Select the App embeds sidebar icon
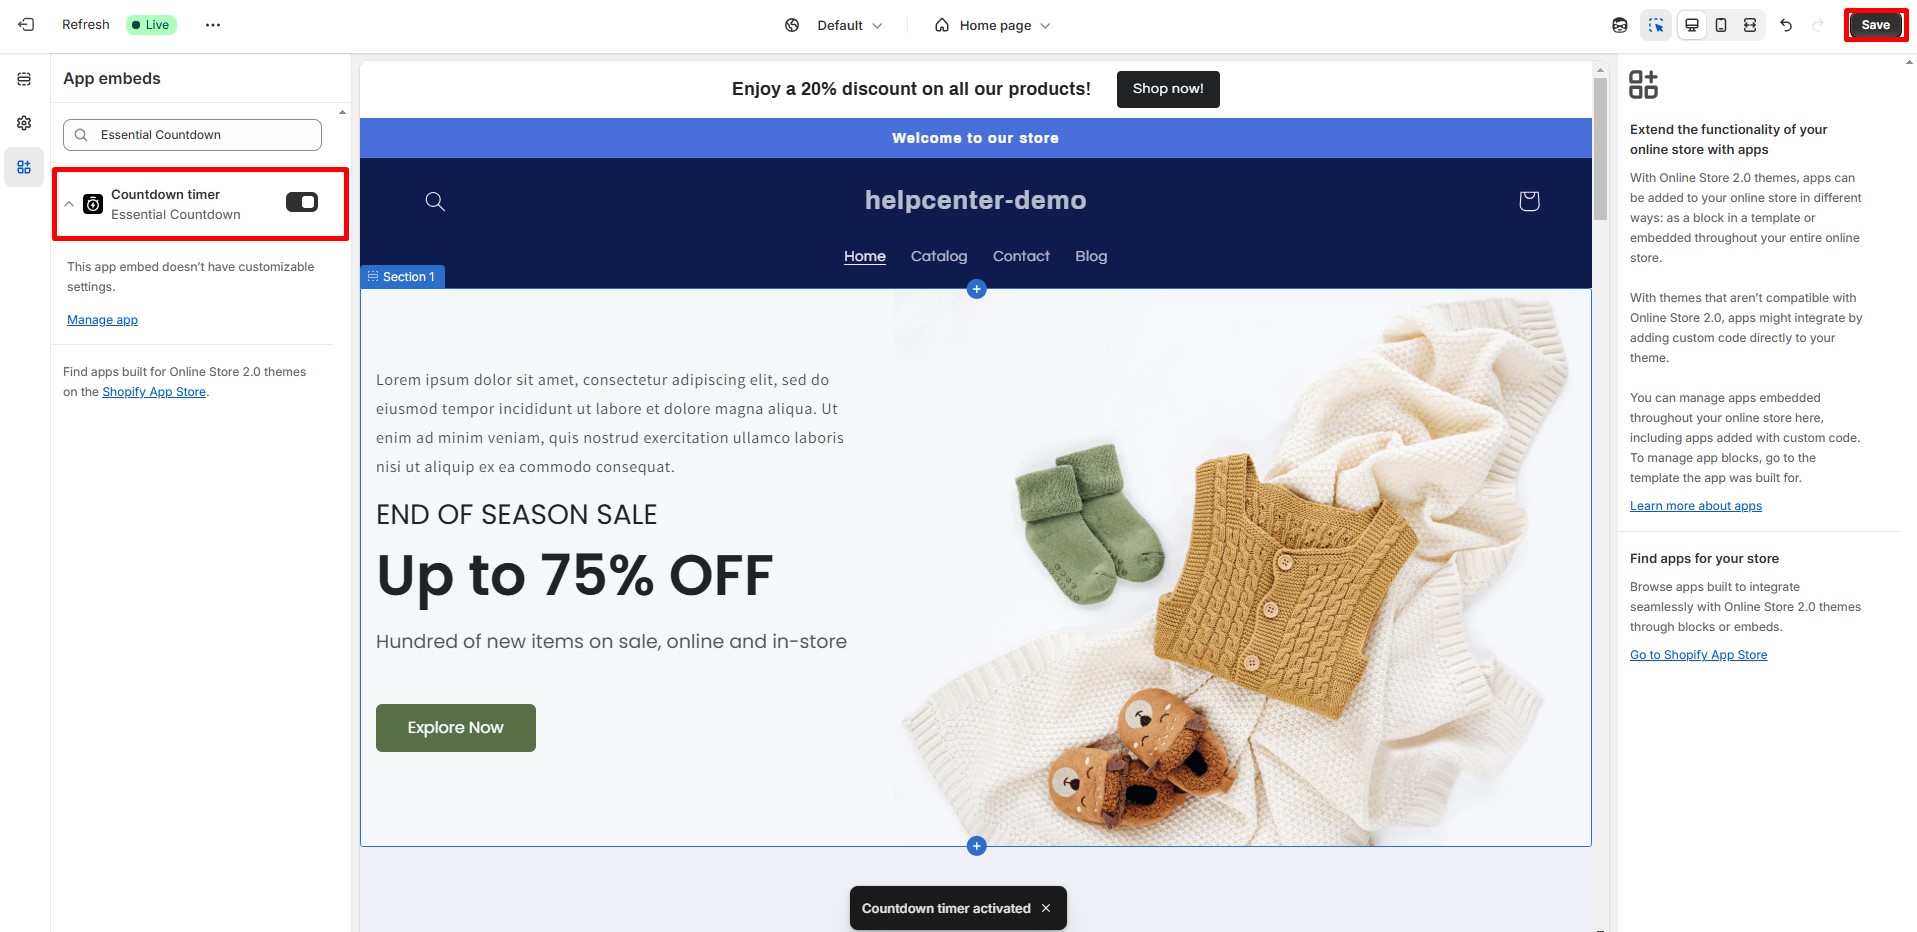1917x932 pixels. pyautogui.click(x=24, y=167)
